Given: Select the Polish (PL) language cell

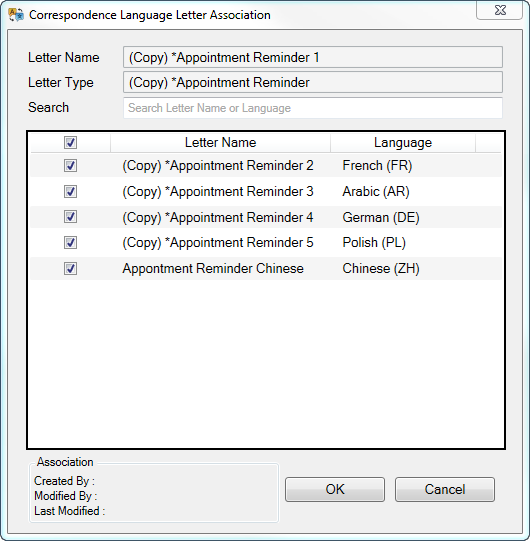Looking at the screenshot, I should [374, 243].
